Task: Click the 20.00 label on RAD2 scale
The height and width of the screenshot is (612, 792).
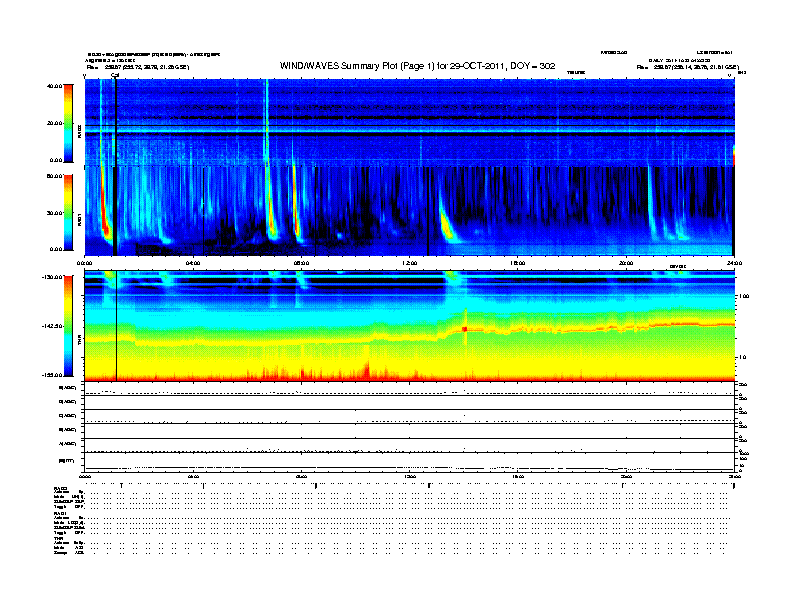Action: pyautogui.click(x=55, y=123)
